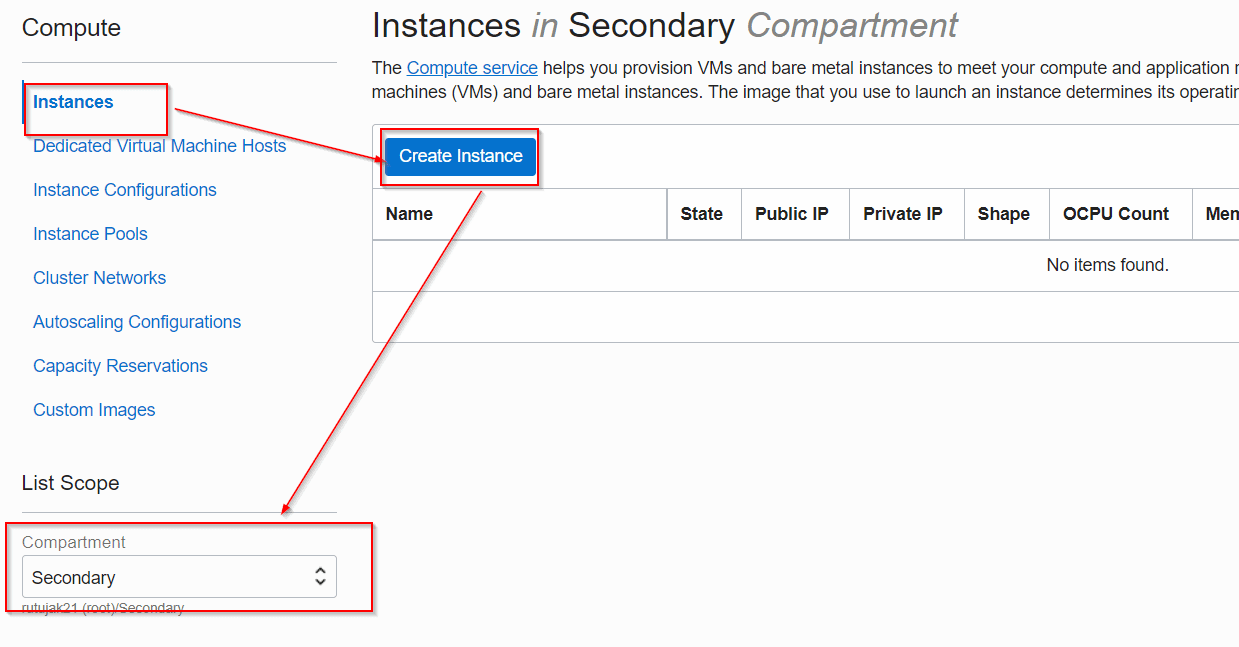The width and height of the screenshot is (1239, 647).
Task: Sort by the Shape column header
Action: 1003,214
